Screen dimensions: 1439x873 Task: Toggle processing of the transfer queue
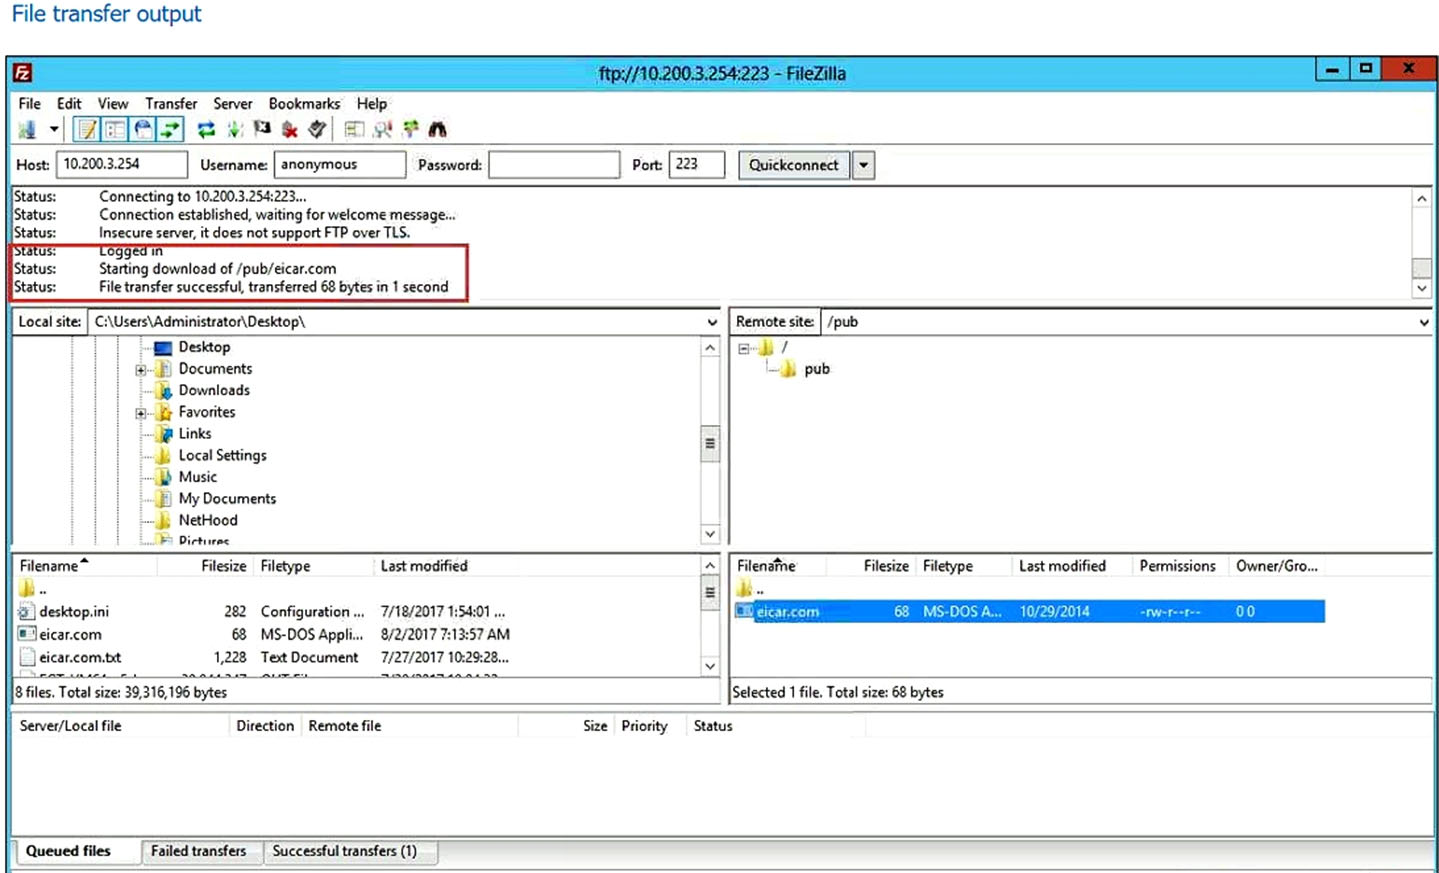coord(235,130)
